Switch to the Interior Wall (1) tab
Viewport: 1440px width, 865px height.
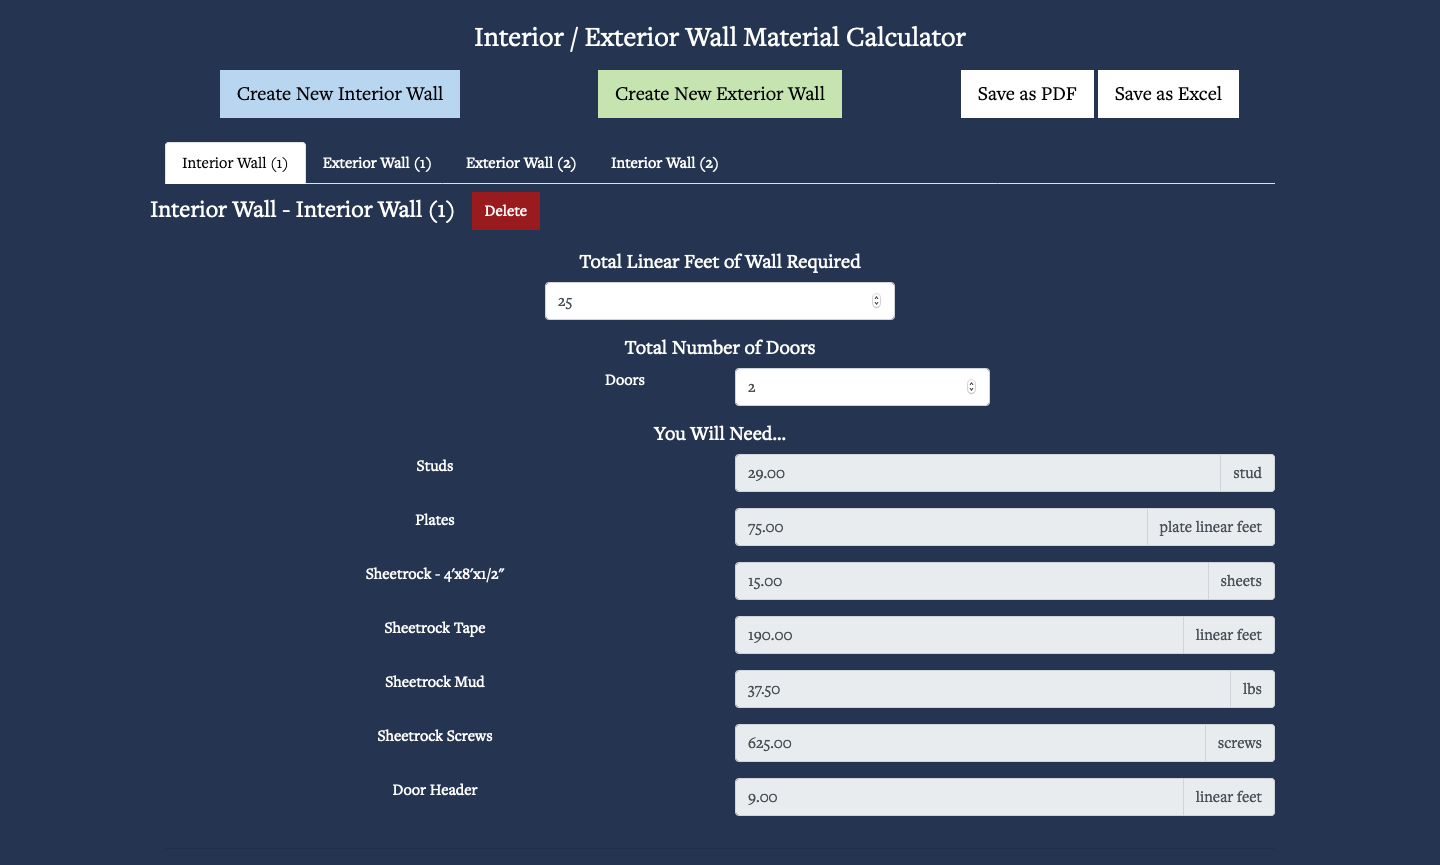click(235, 163)
